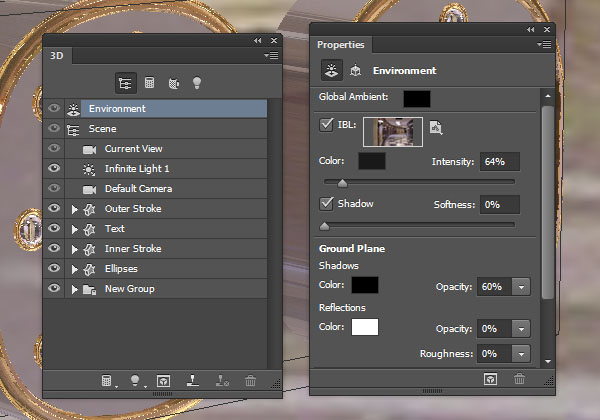
Task: Close the Properties panel
Action: click(547, 29)
